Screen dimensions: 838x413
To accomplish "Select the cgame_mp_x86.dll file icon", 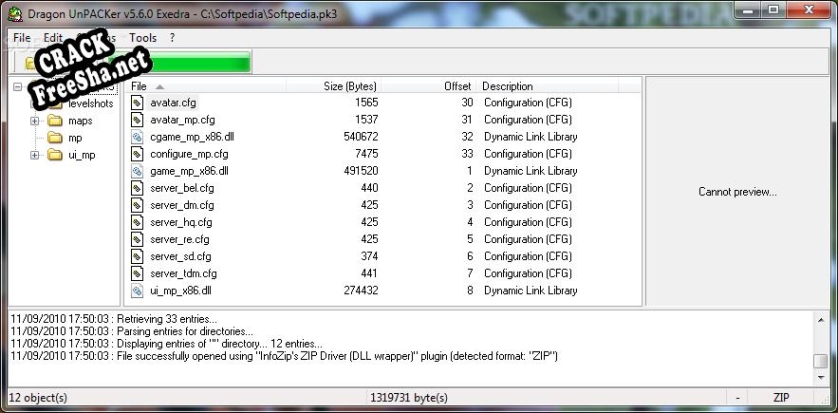I will (139, 137).
